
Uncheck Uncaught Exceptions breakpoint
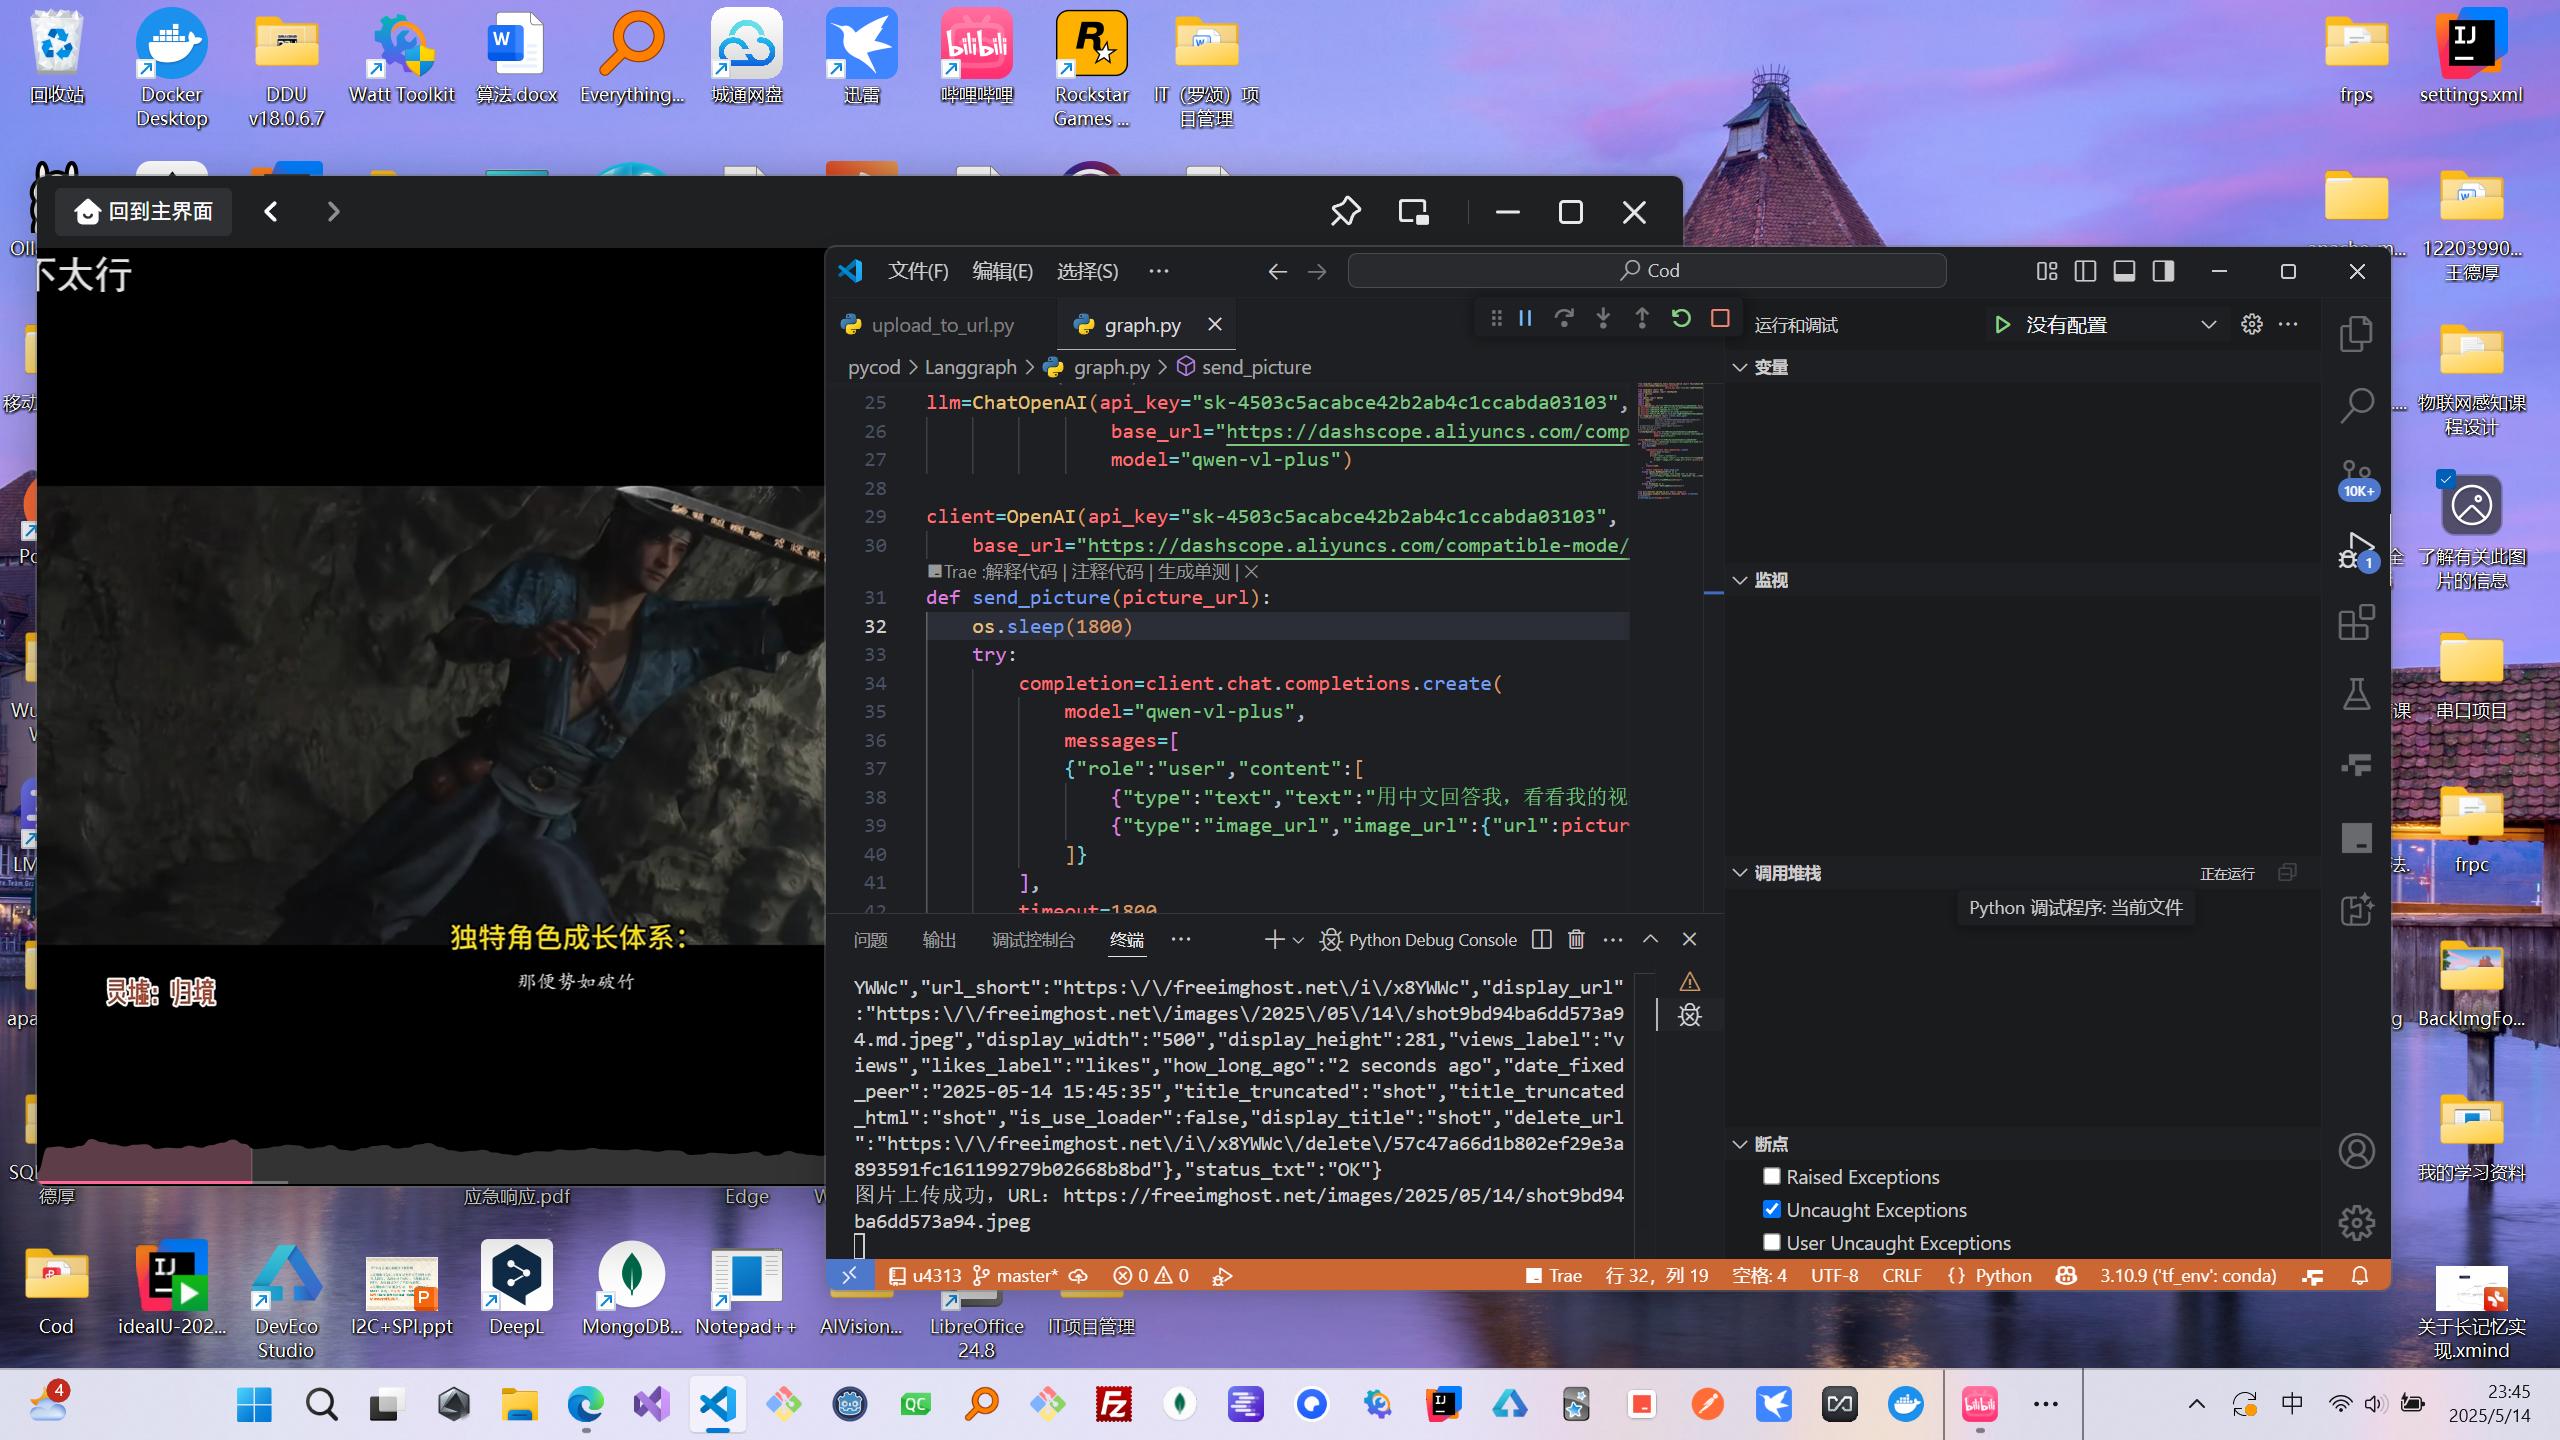tap(1771, 1209)
